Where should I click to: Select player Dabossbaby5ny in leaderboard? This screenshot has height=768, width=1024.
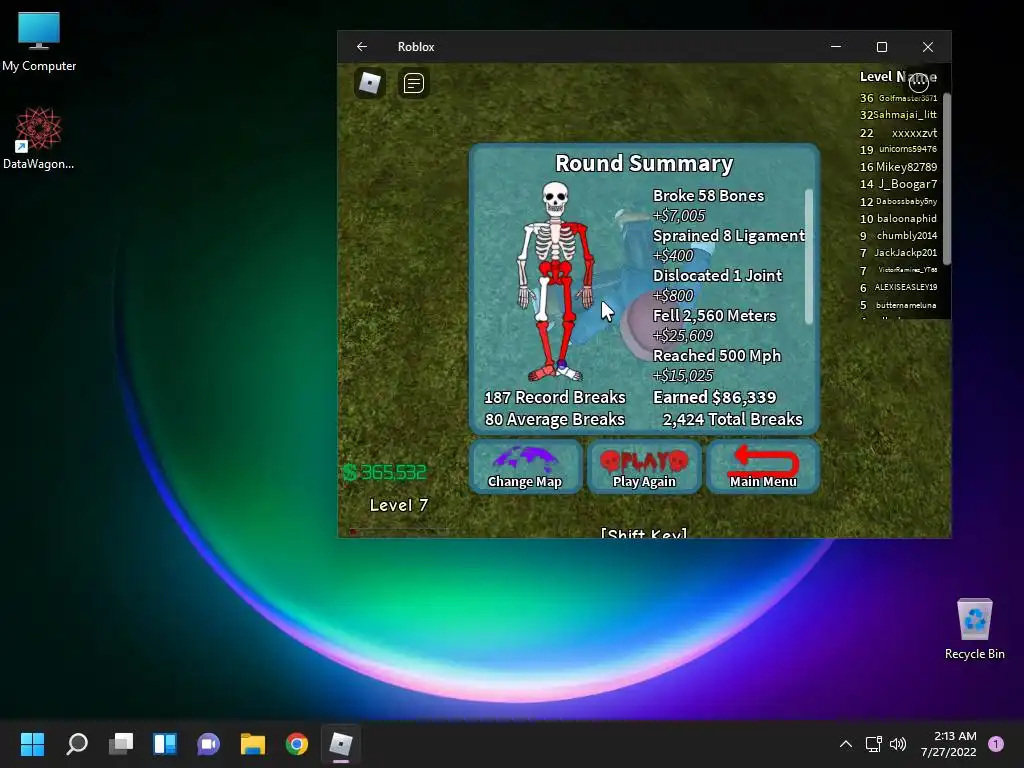click(898, 202)
